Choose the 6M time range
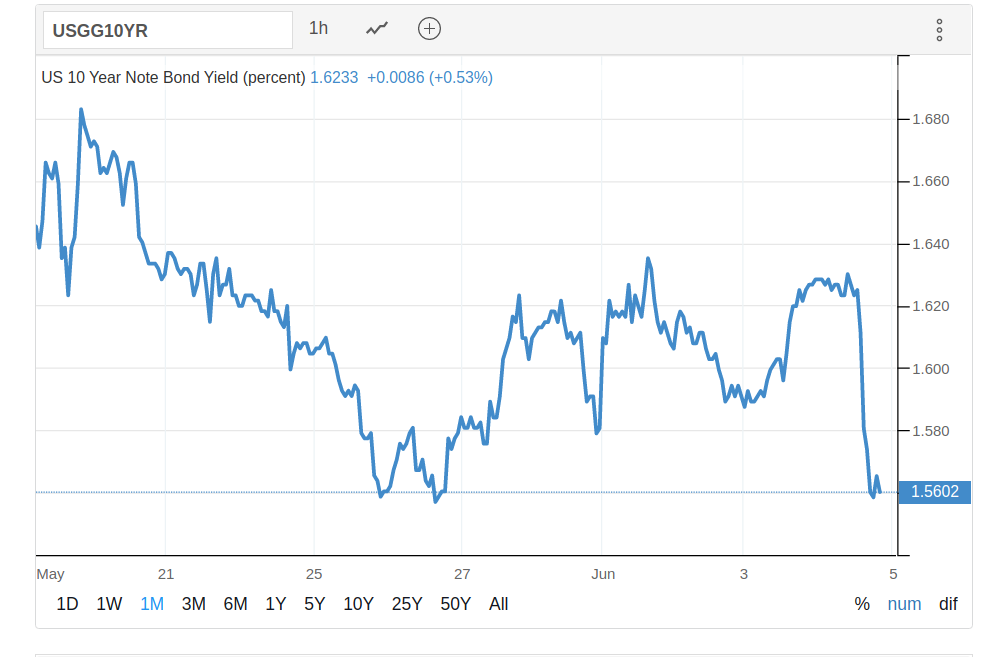 point(235,604)
